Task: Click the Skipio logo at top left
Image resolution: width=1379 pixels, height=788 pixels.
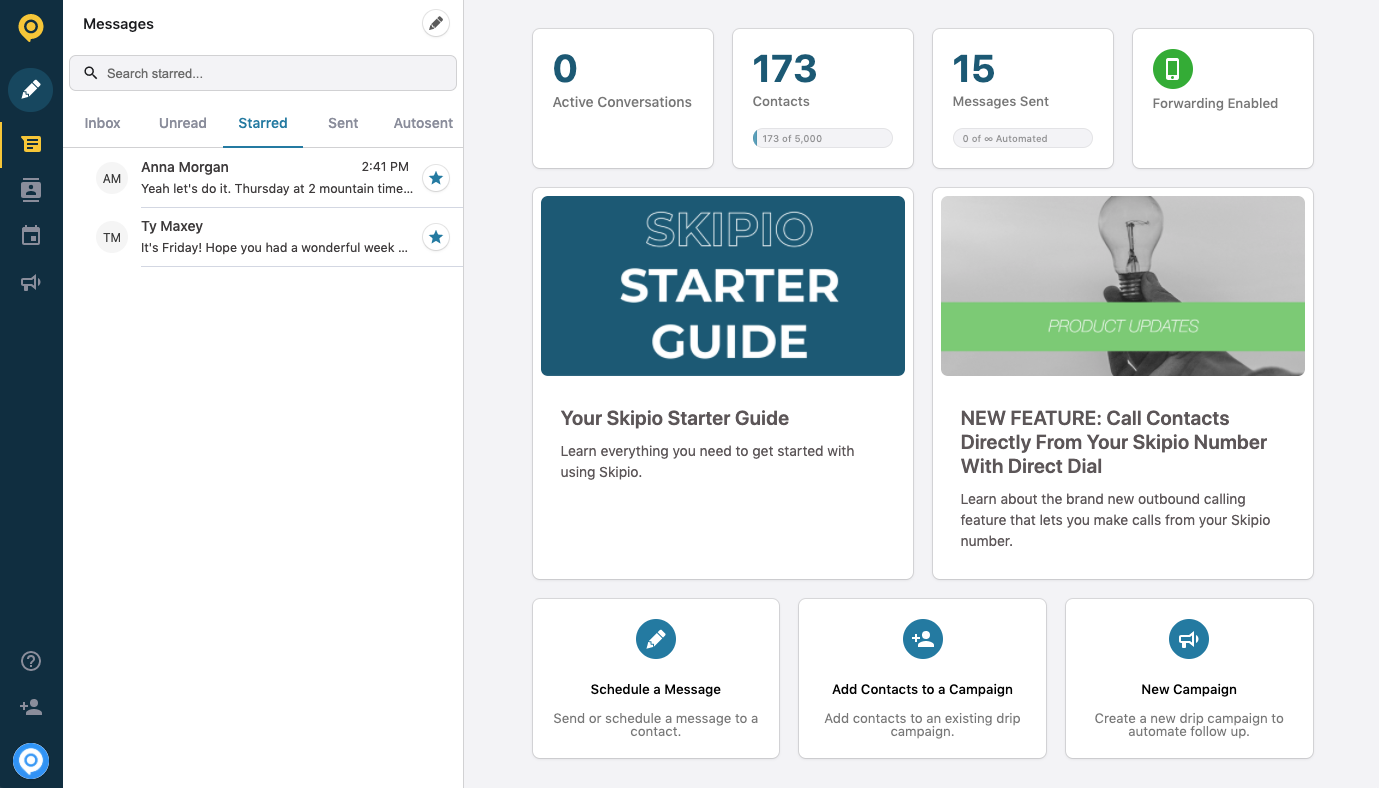Action: pyautogui.click(x=30, y=27)
